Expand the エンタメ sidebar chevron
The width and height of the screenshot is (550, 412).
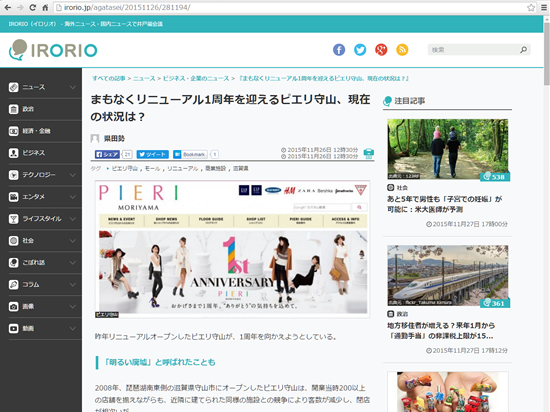click(x=73, y=197)
